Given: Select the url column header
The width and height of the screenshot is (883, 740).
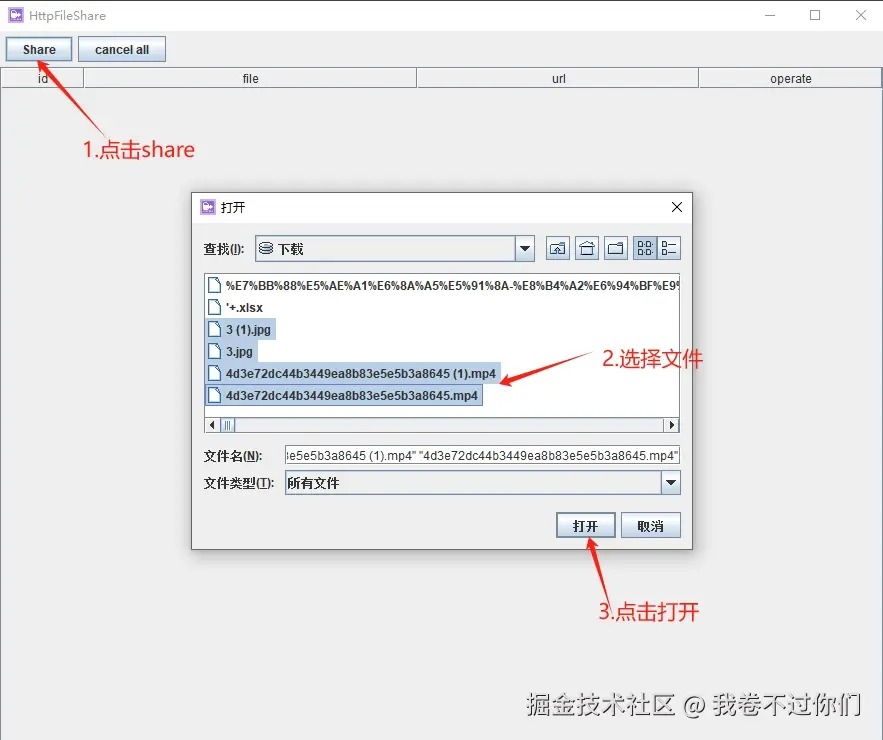Looking at the screenshot, I should pos(558,78).
